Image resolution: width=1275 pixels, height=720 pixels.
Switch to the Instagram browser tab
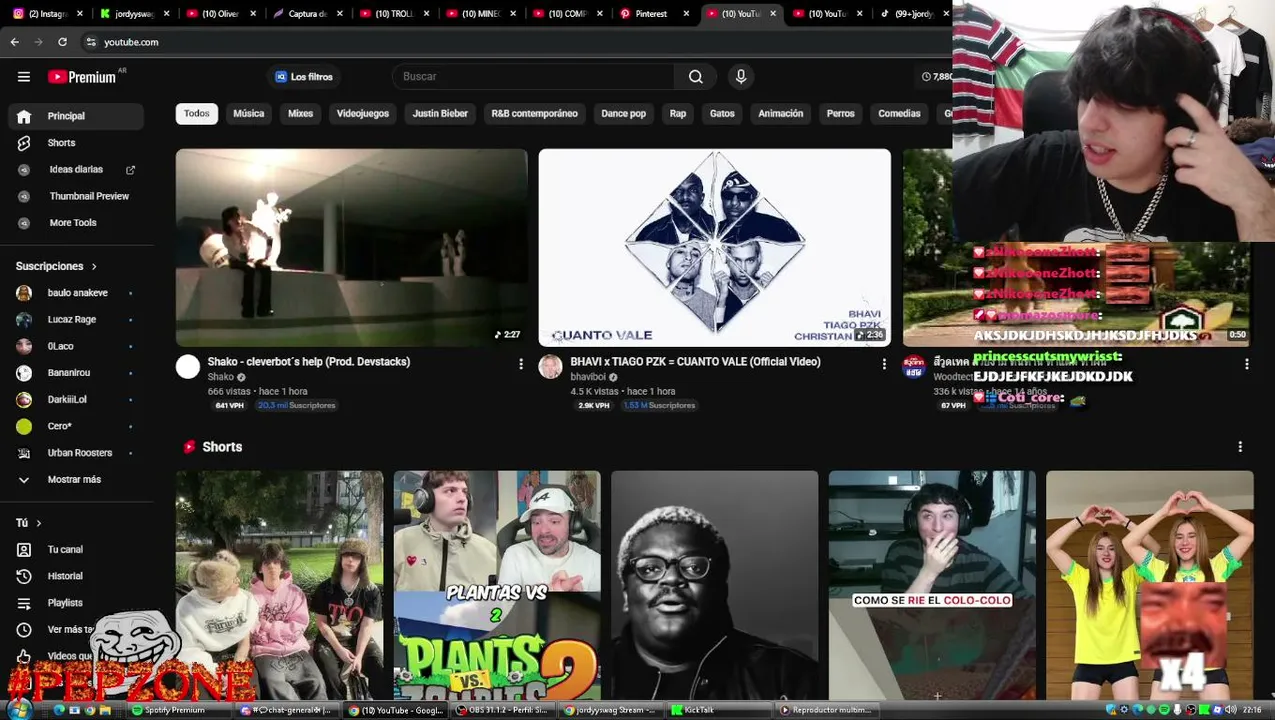(x=46, y=14)
